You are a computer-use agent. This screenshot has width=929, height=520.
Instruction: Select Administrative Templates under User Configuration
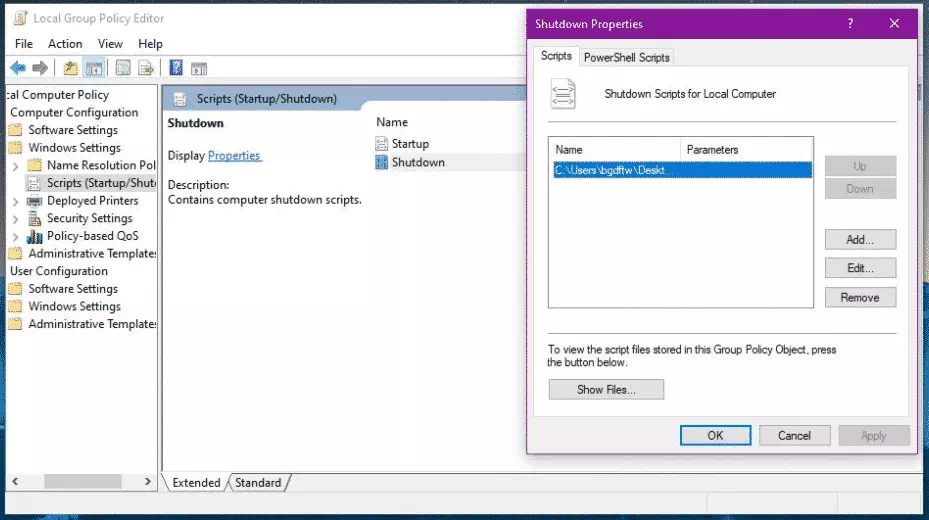tap(92, 324)
